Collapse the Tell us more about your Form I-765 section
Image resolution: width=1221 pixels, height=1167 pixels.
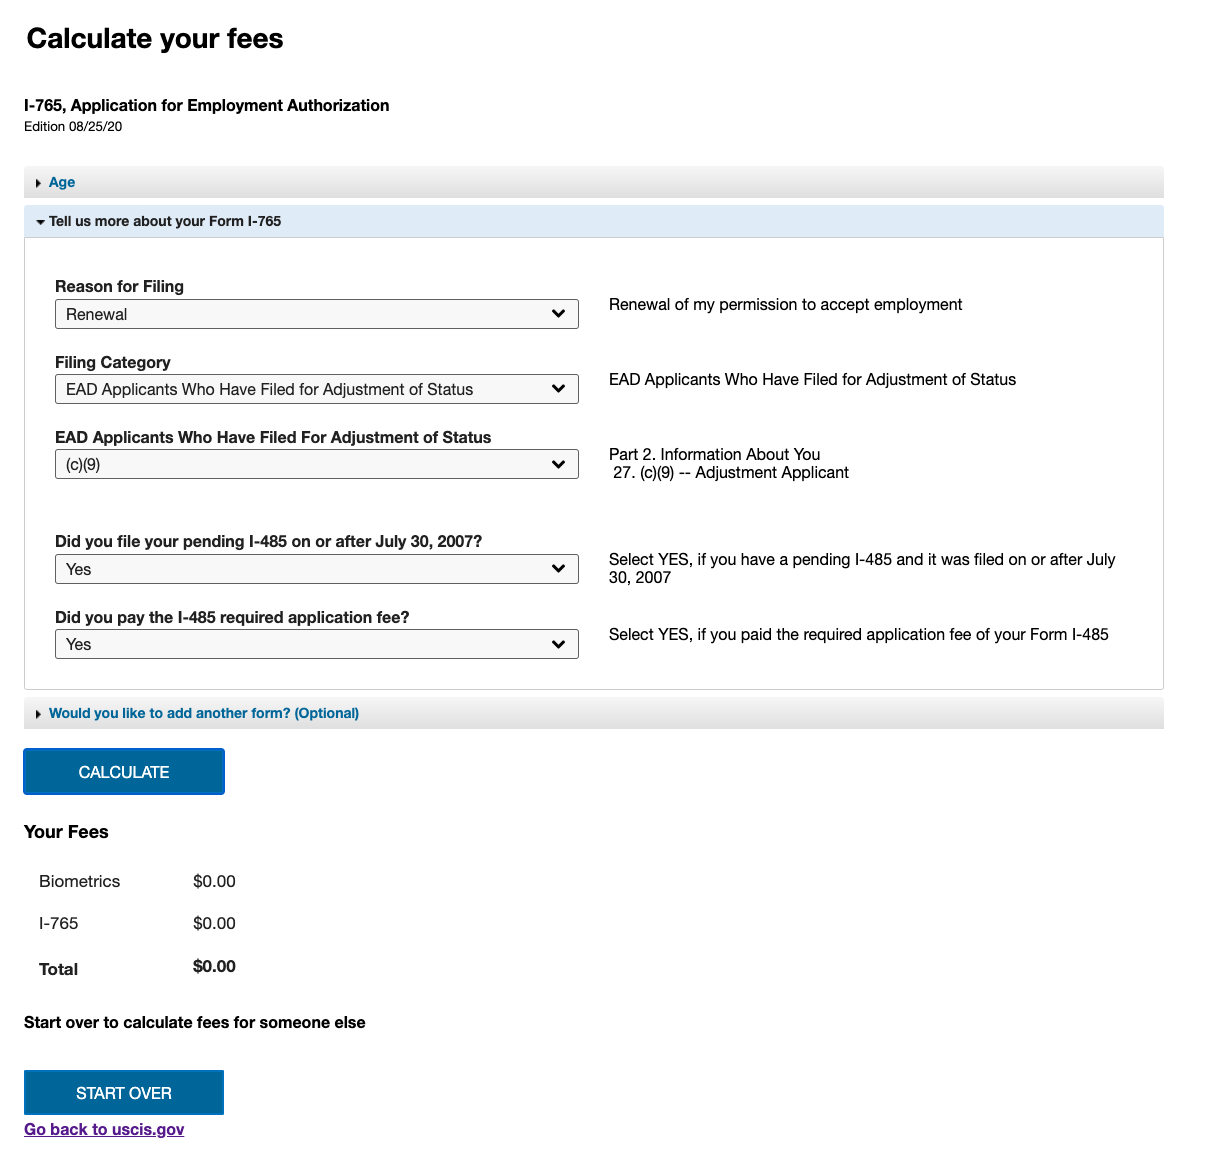[593, 221]
